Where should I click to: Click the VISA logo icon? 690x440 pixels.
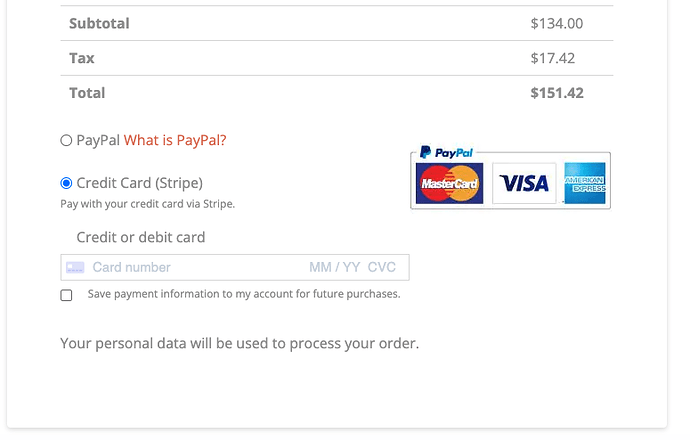(x=524, y=183)
